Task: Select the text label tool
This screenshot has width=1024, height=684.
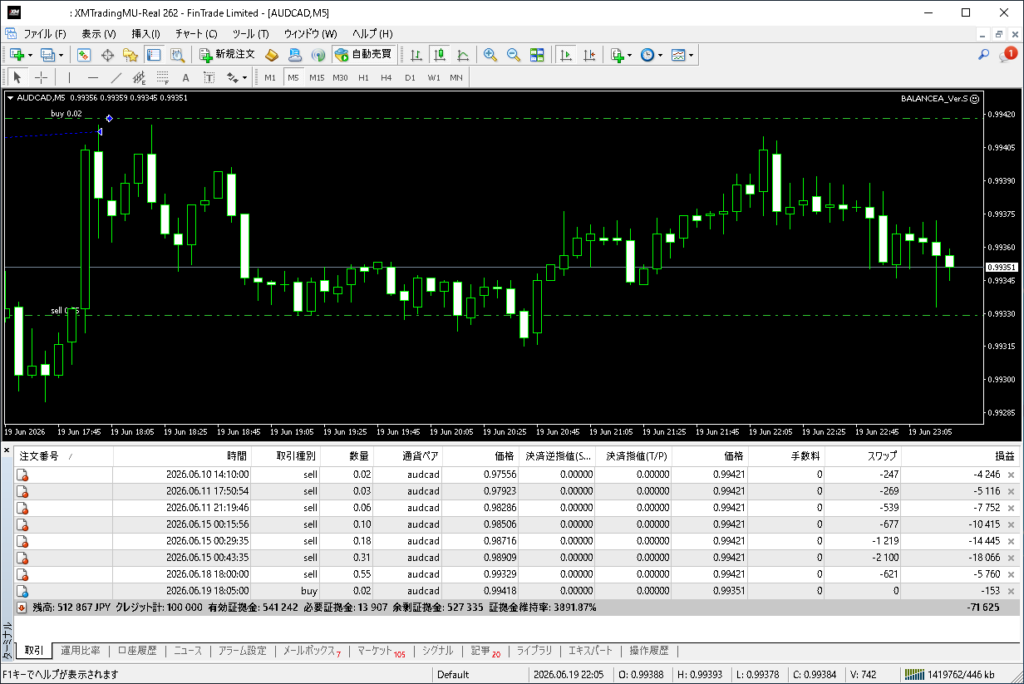Action: click(x=209, y=78)
